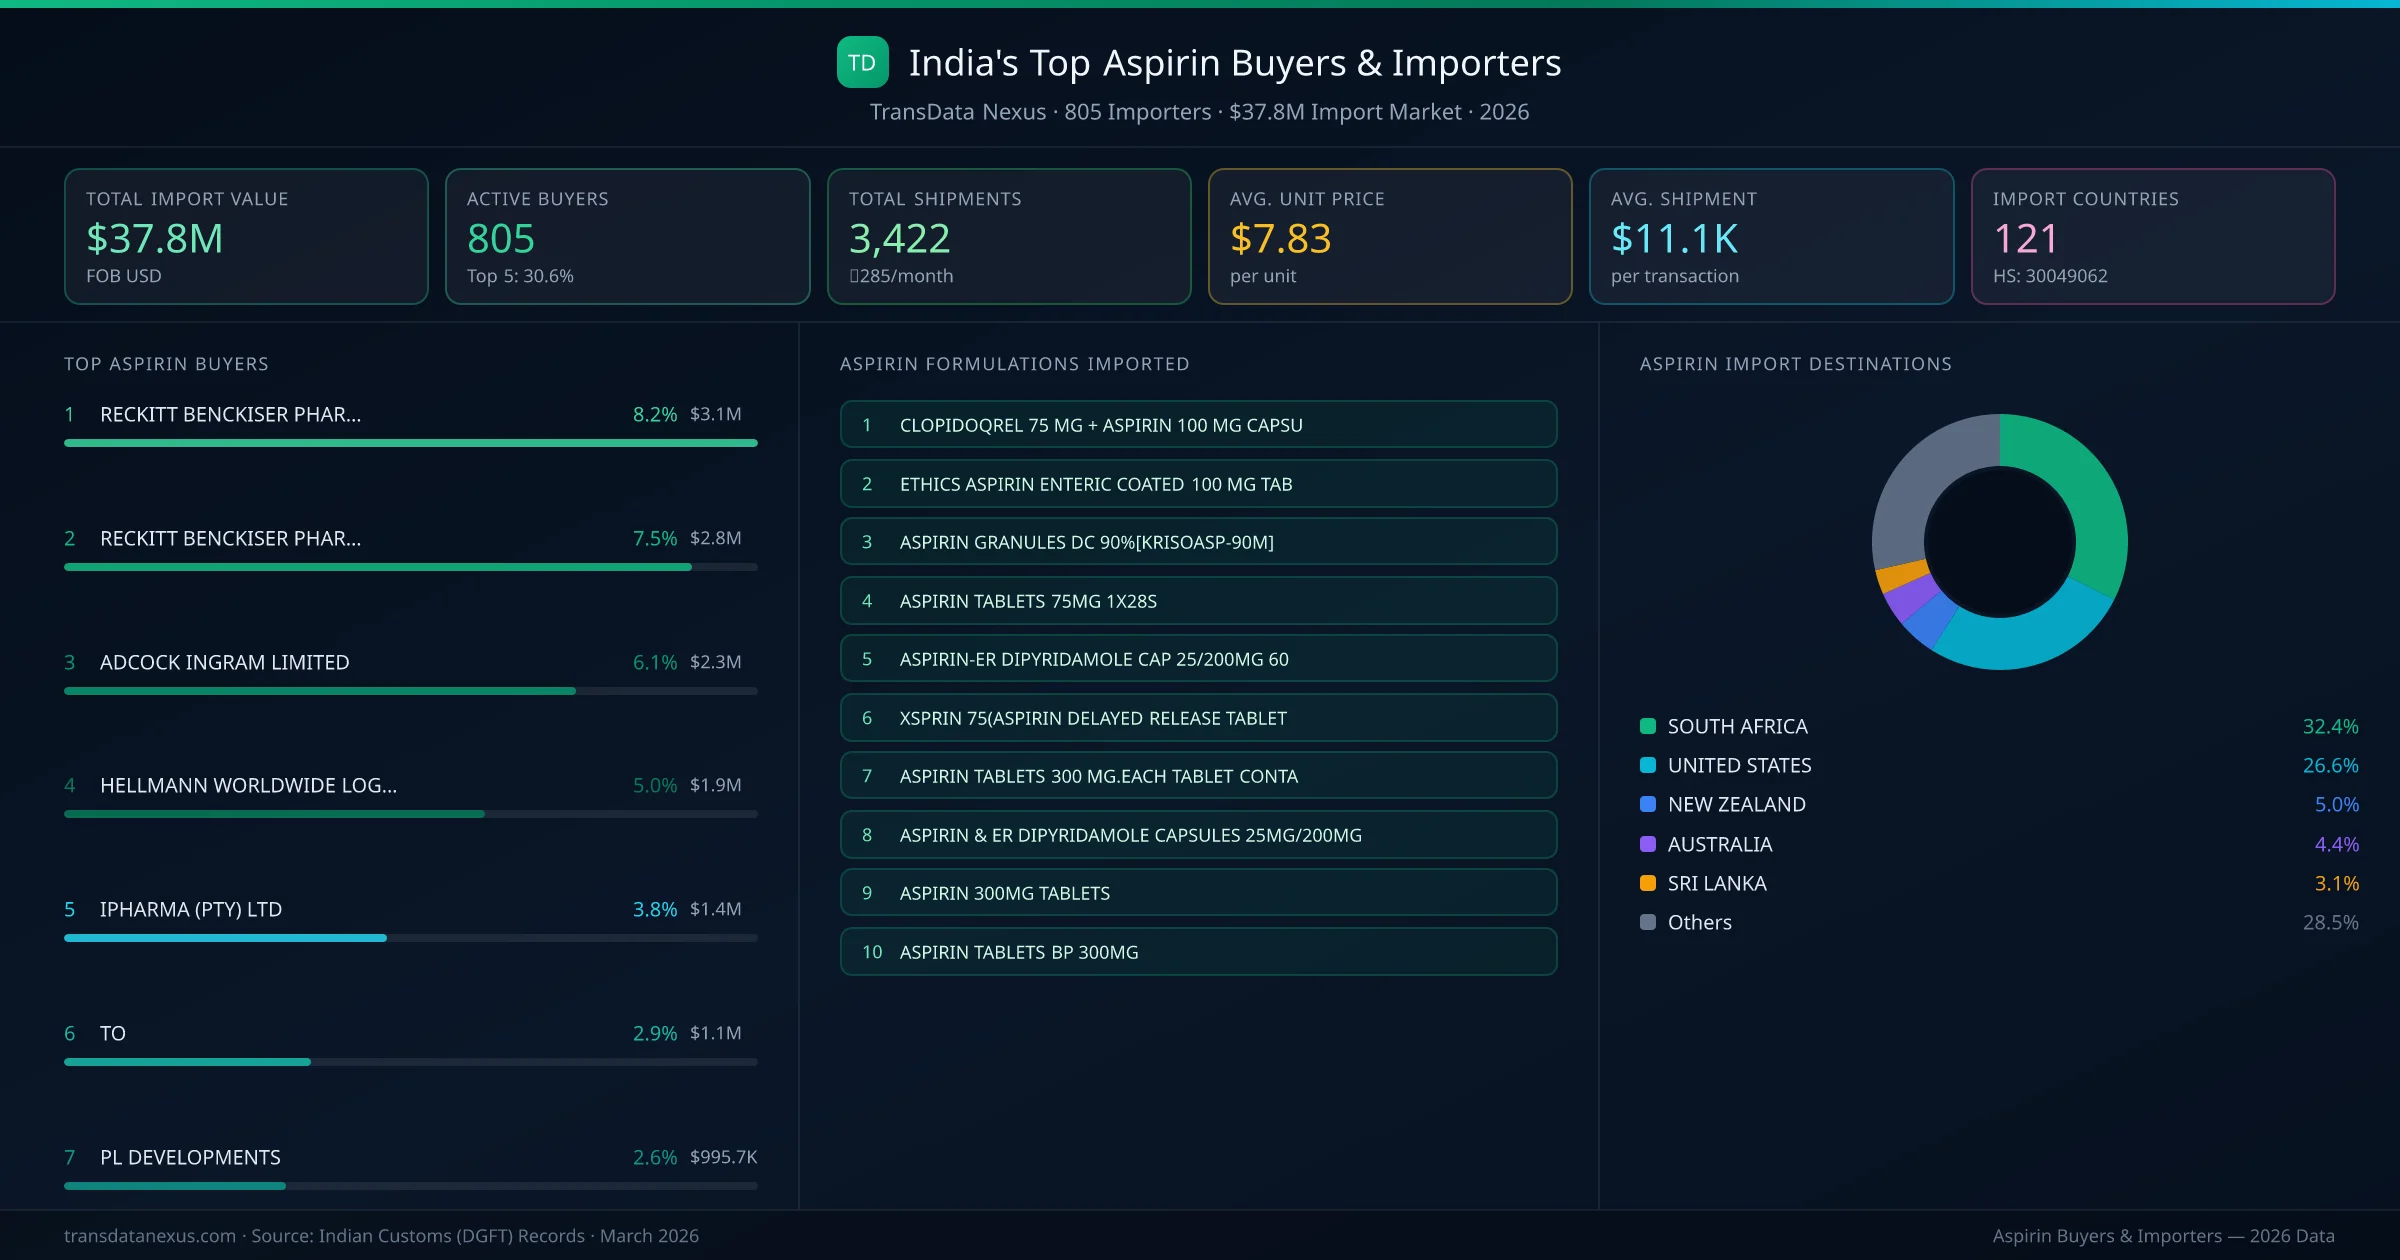This screenshot has height=1260, width=2400.
Task: Toggle the United States legend entry
Action: [x=1740, y=765]
